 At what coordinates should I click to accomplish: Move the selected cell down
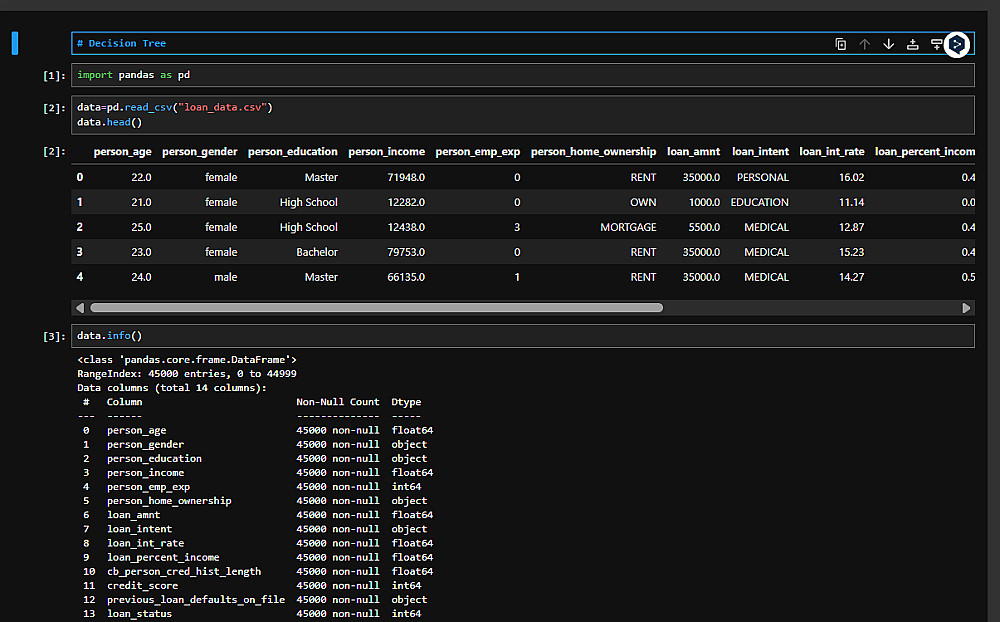click(889, 44)
